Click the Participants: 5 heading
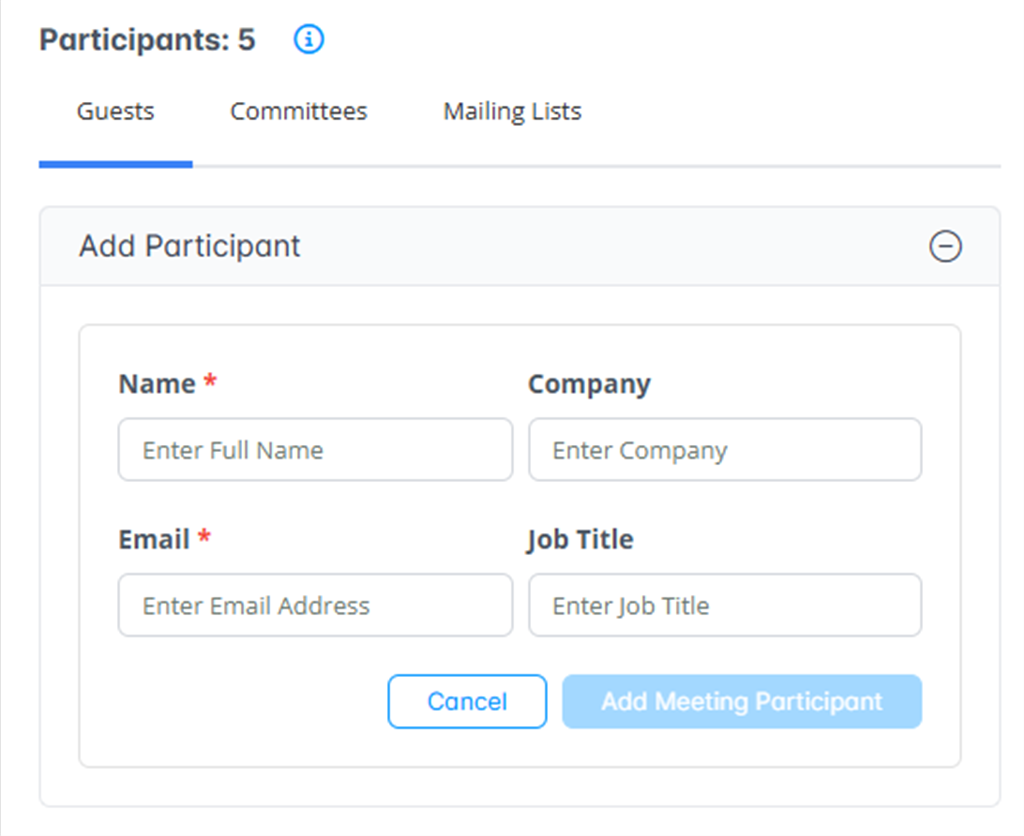This screenshot has width=1024, height=836. tap(147, 40)
